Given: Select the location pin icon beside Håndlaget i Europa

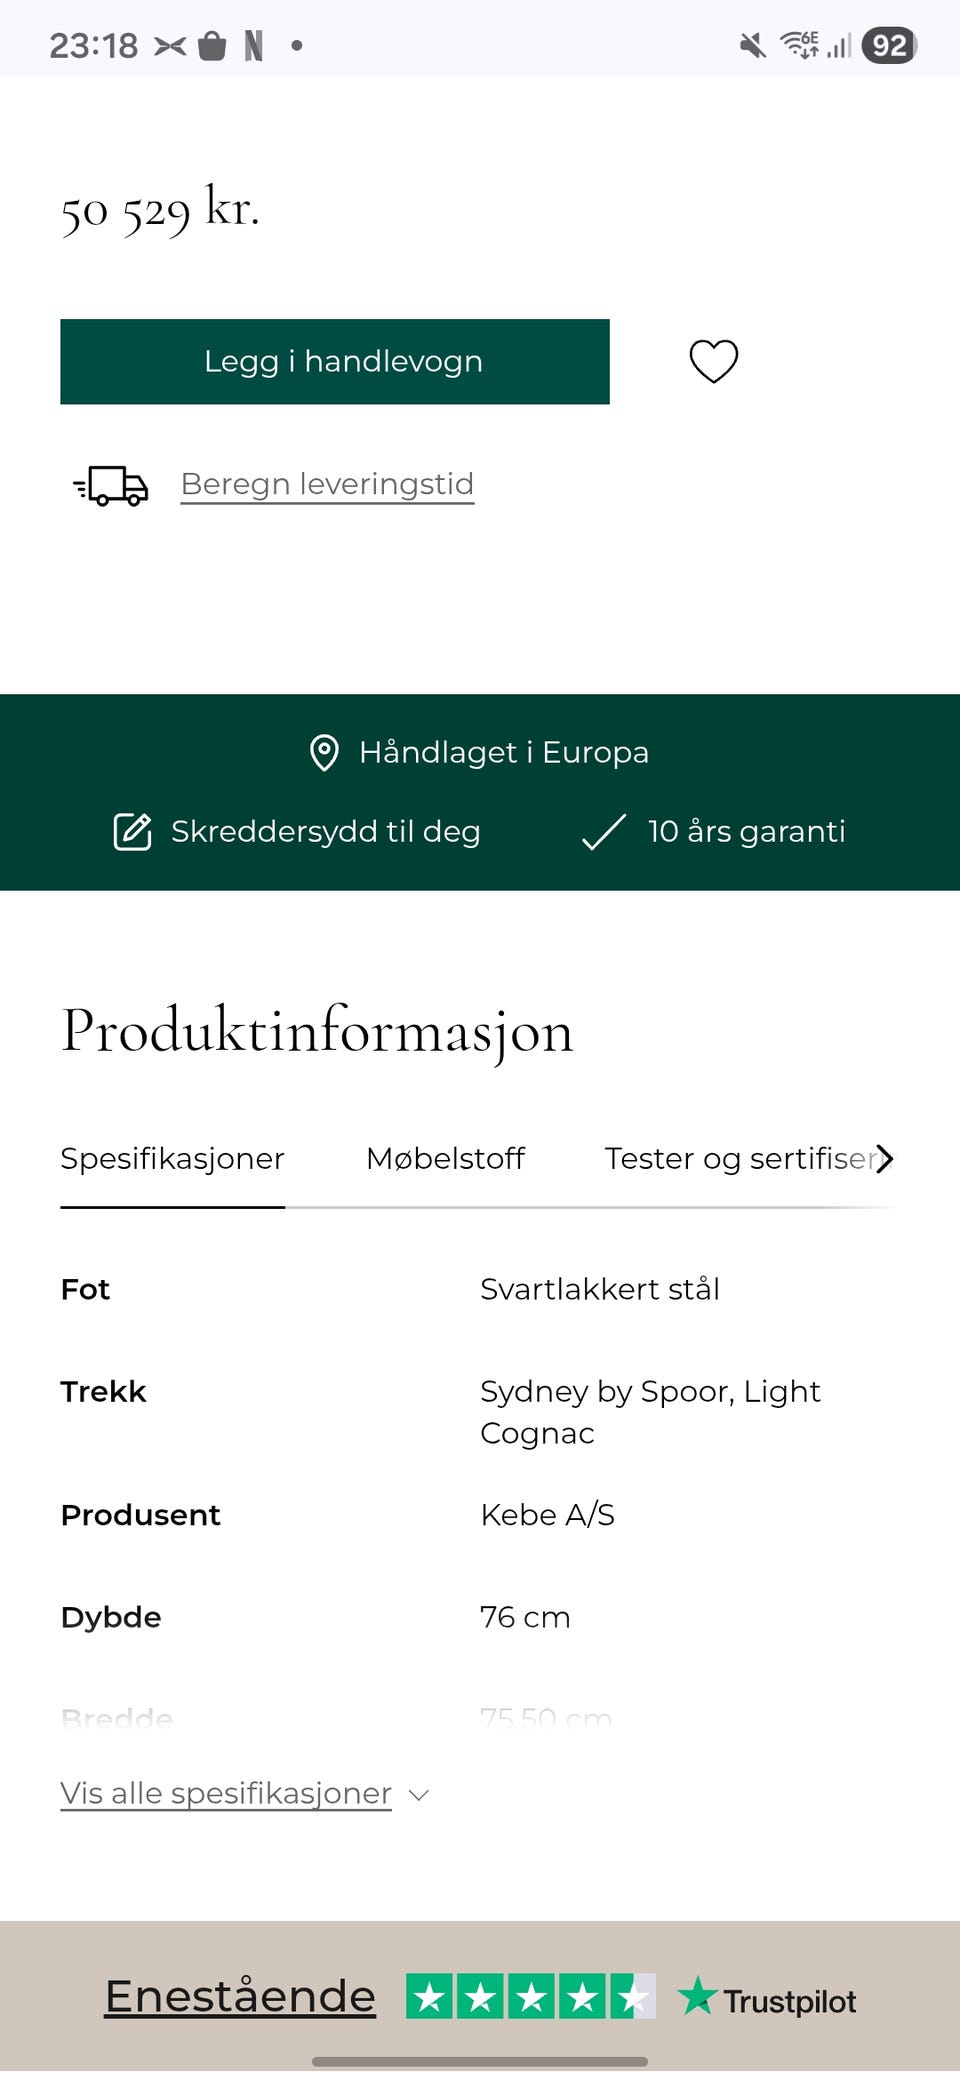Looking at the screenshot, I should 325,753.
